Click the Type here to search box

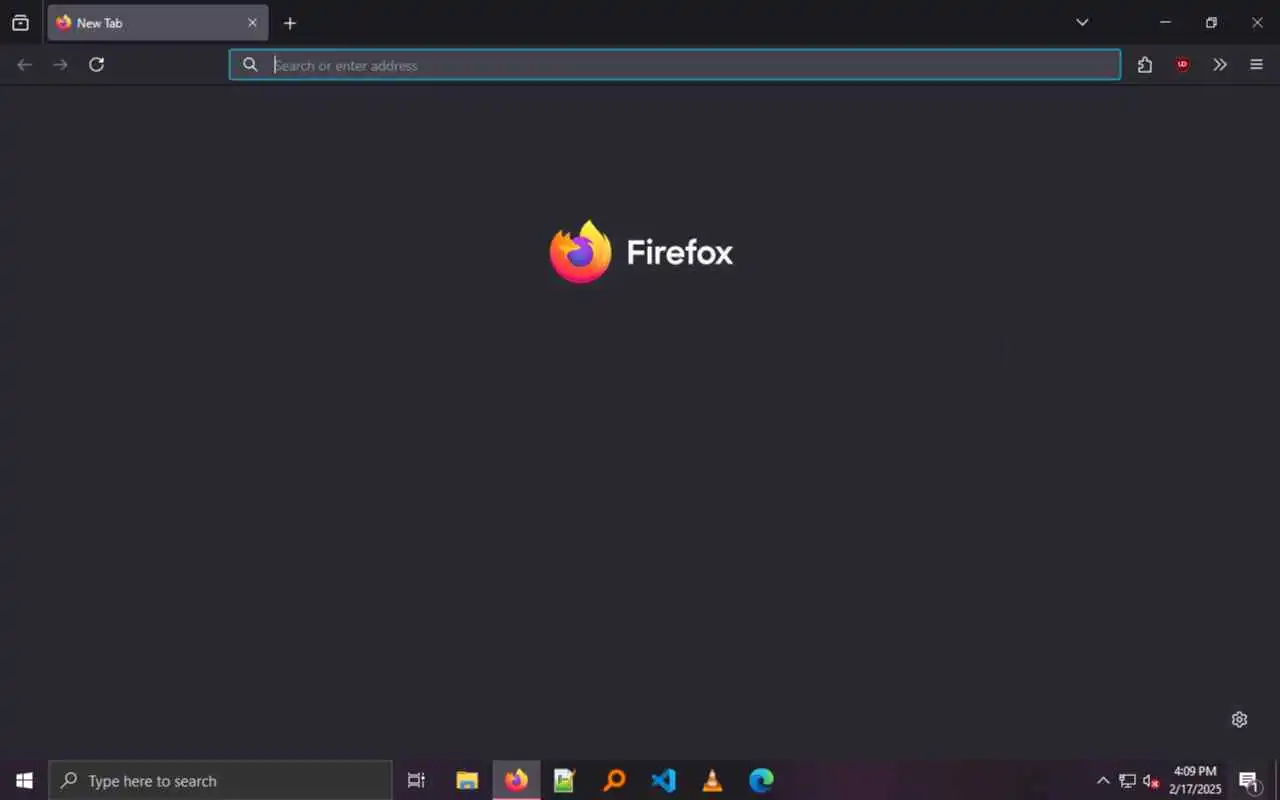click(220, 780)
